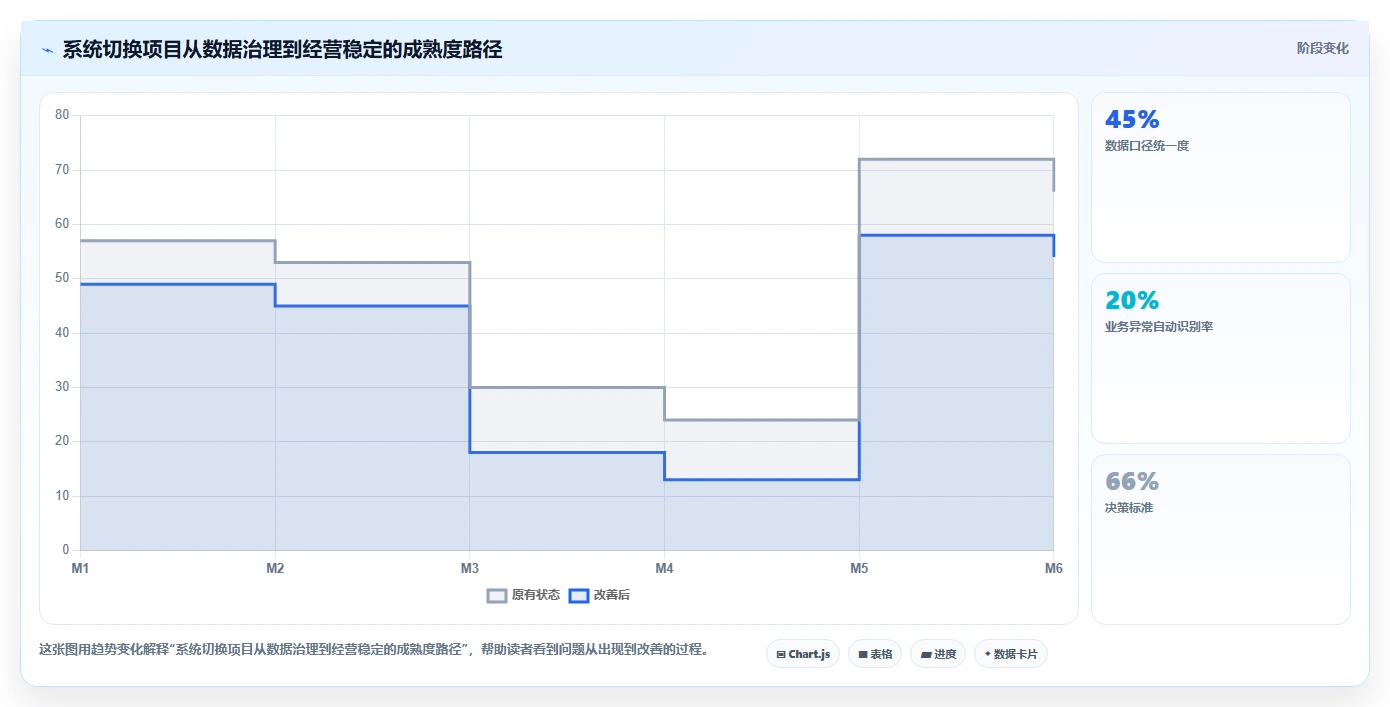Click the 0 y-axis value

pyautogui.click(x=66, y=550)
